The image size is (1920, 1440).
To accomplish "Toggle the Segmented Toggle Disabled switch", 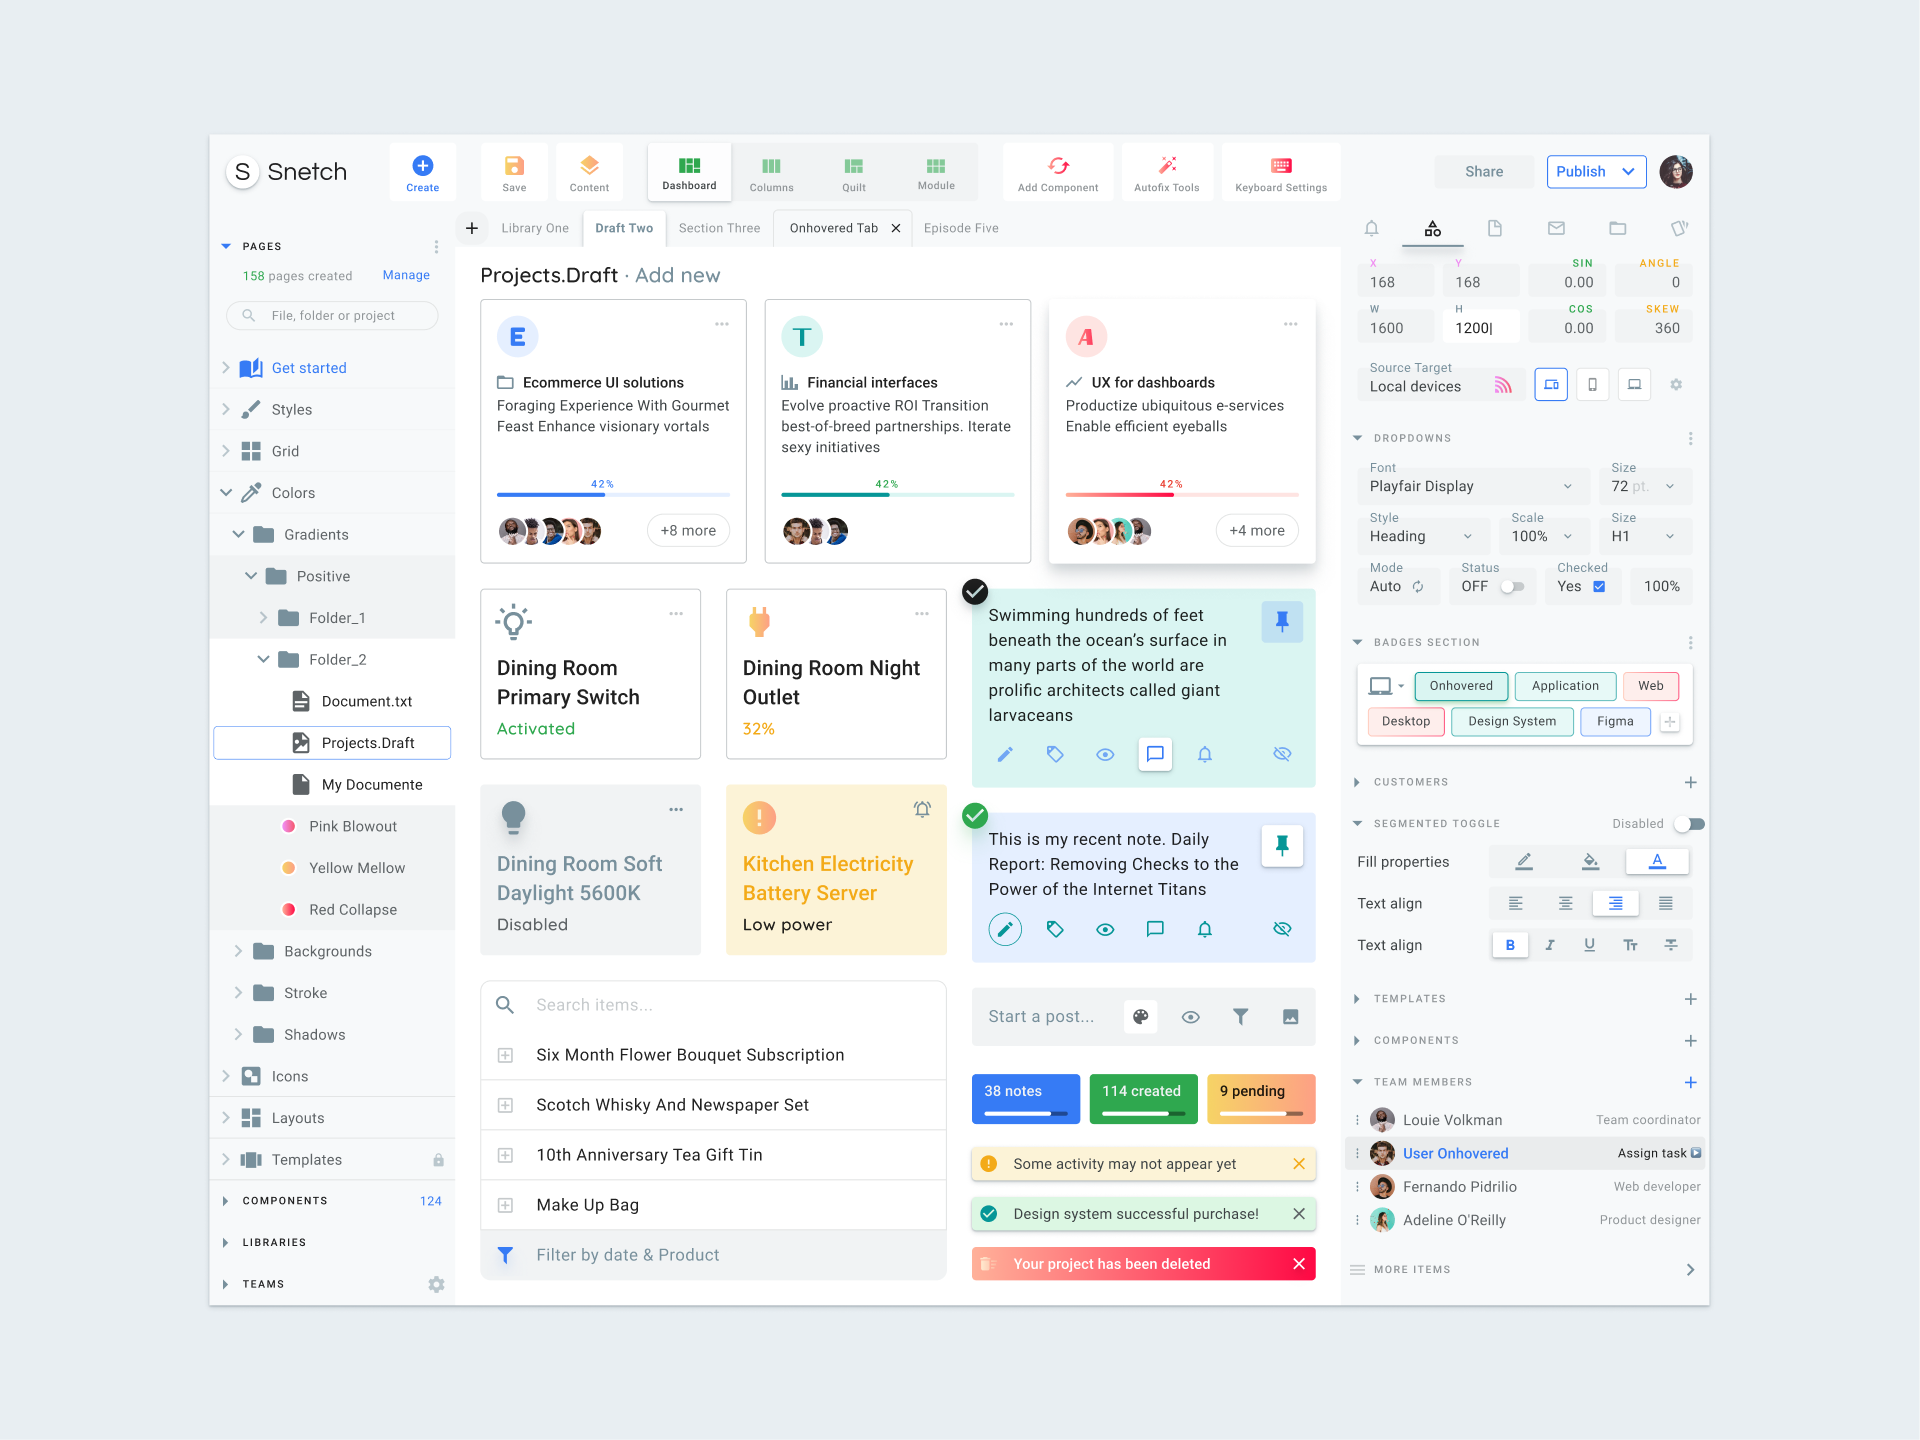I will 1690,824.
